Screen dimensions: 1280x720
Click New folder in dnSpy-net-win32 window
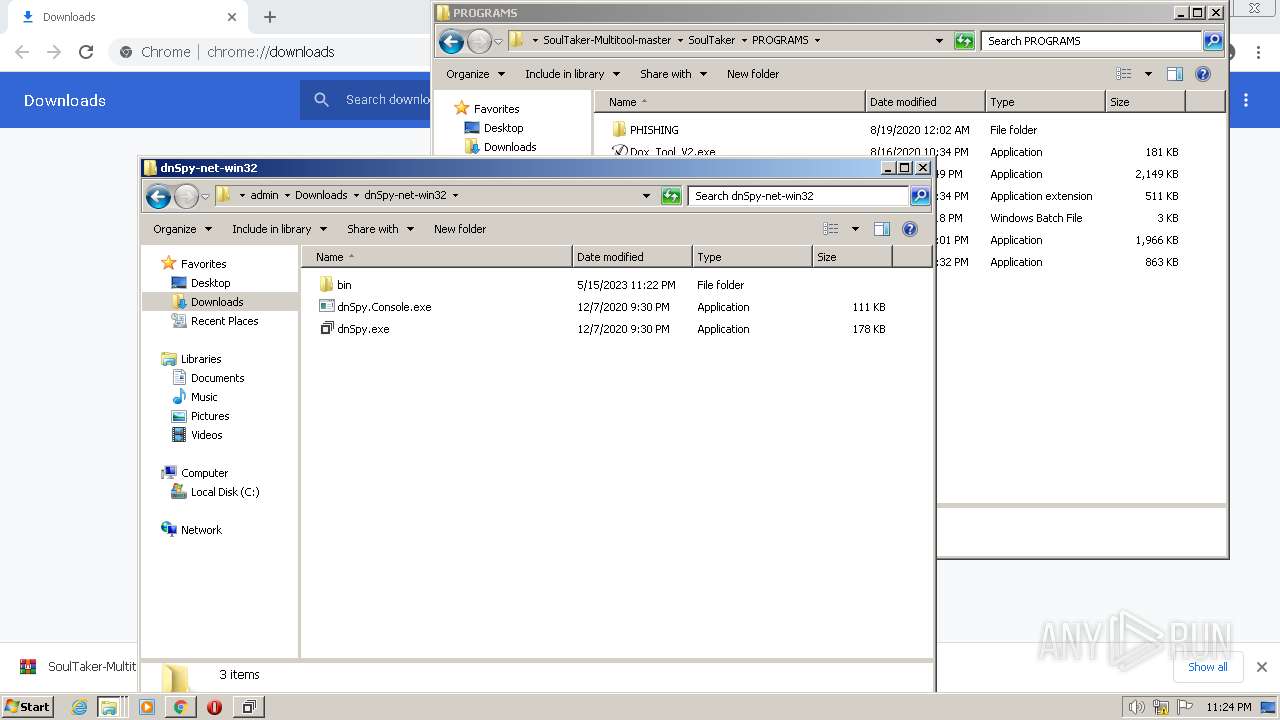click(460, 229)
